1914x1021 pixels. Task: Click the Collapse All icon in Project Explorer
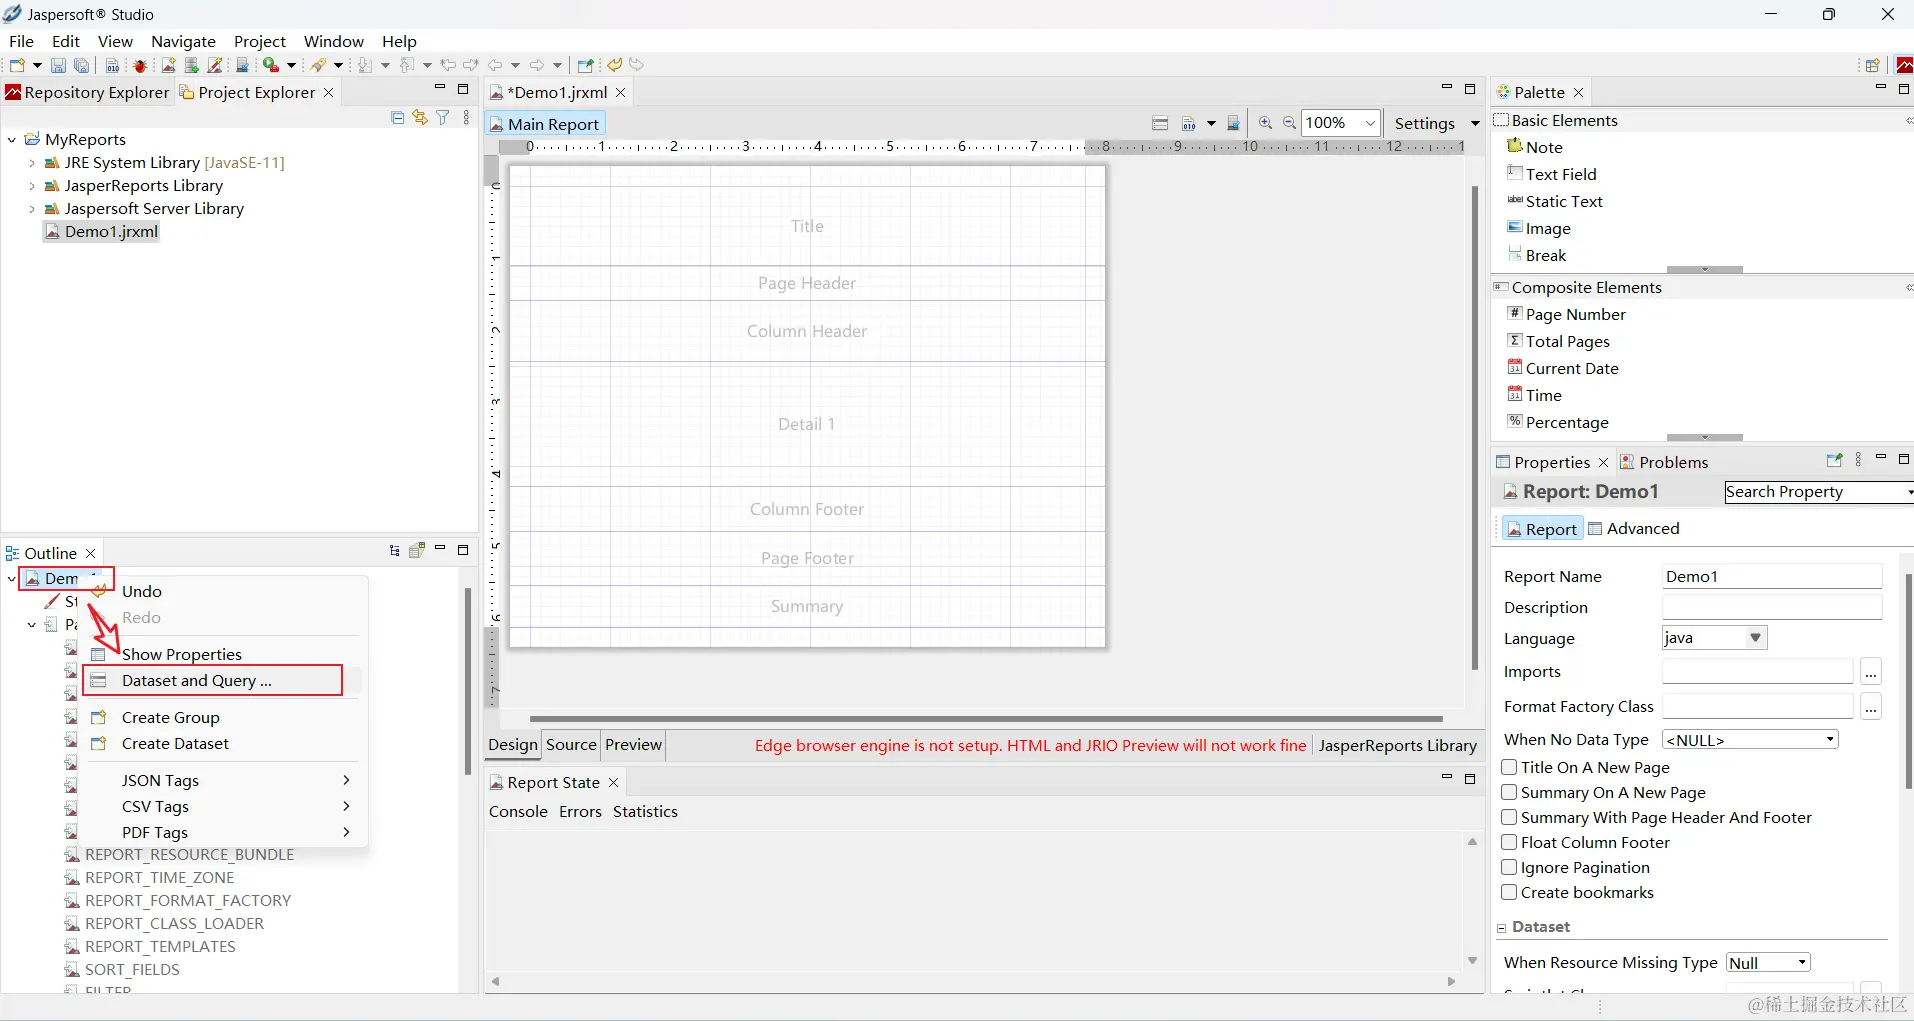pyautogui.click(x=397, y=118)
